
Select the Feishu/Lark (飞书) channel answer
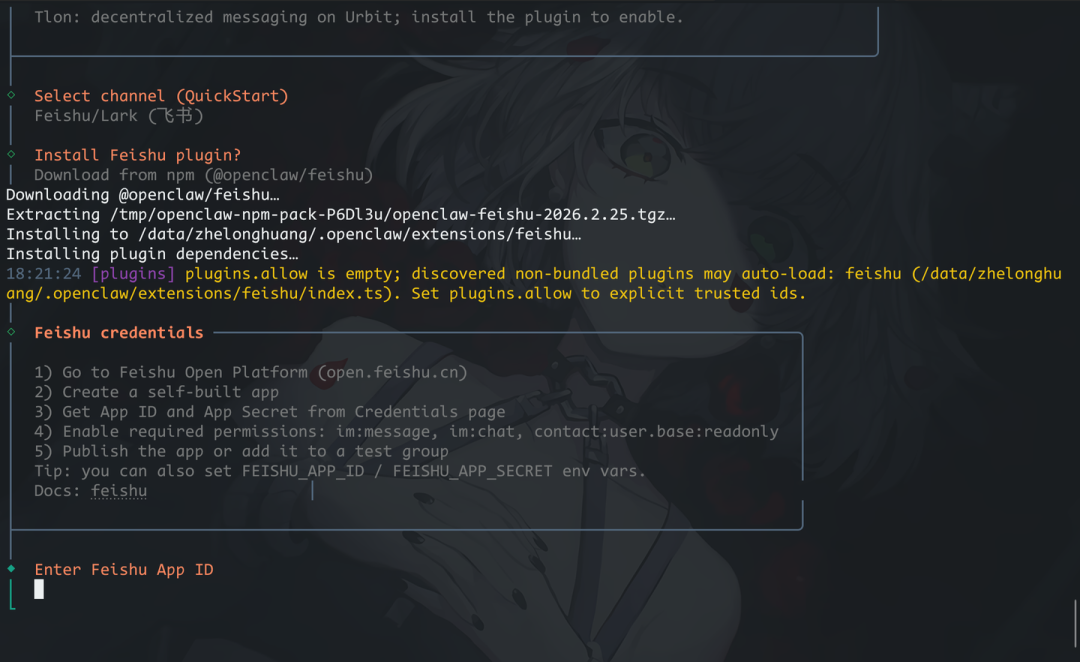[119, 116]
